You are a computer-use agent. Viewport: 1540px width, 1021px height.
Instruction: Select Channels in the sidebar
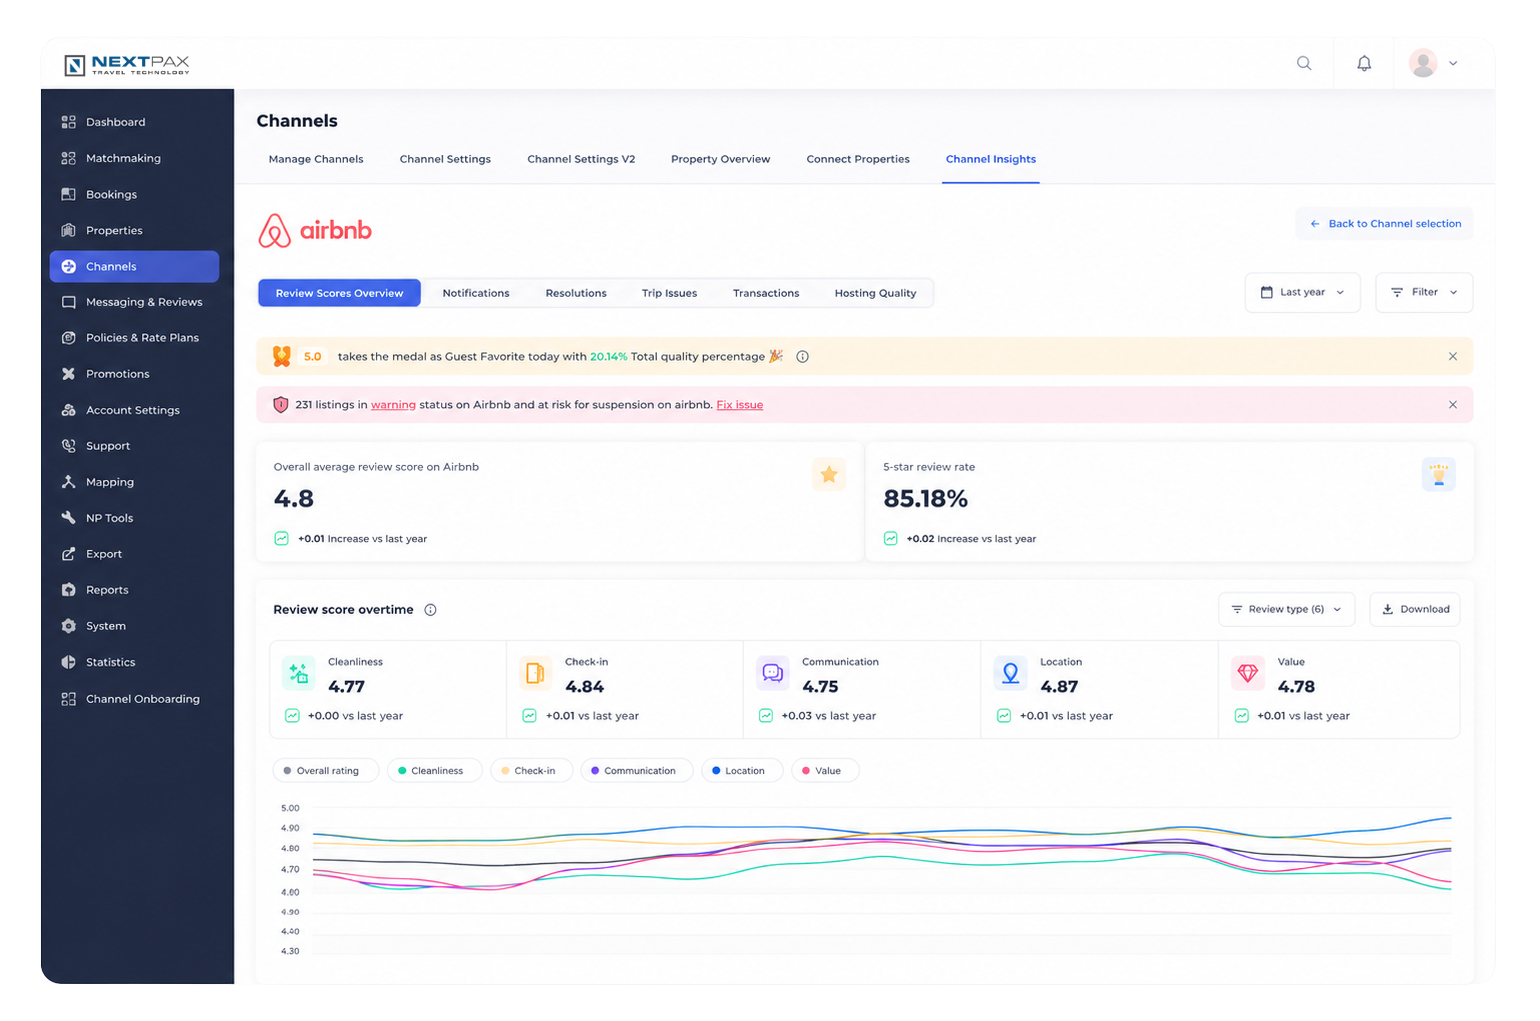[x=134, y=266]
